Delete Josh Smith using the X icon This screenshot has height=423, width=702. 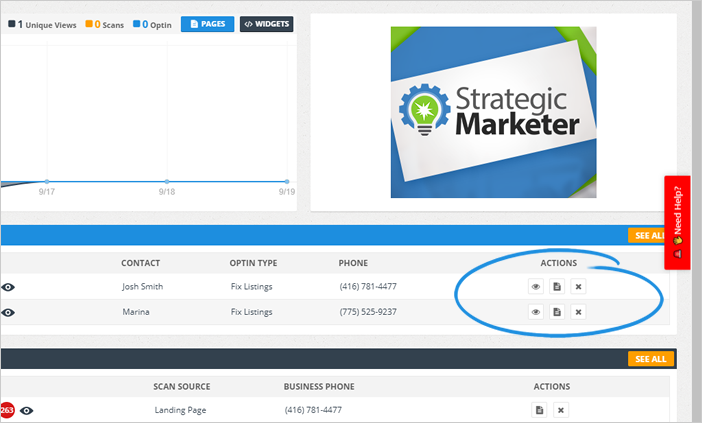coord(578,287)
